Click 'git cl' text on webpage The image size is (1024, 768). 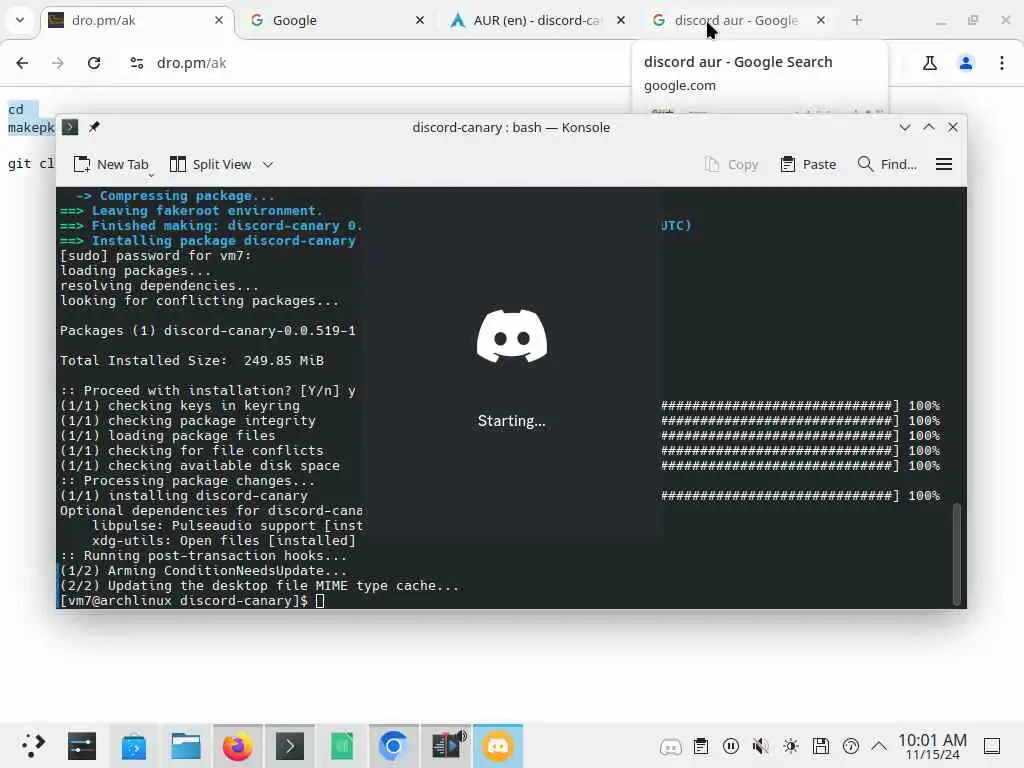point(31,163)
